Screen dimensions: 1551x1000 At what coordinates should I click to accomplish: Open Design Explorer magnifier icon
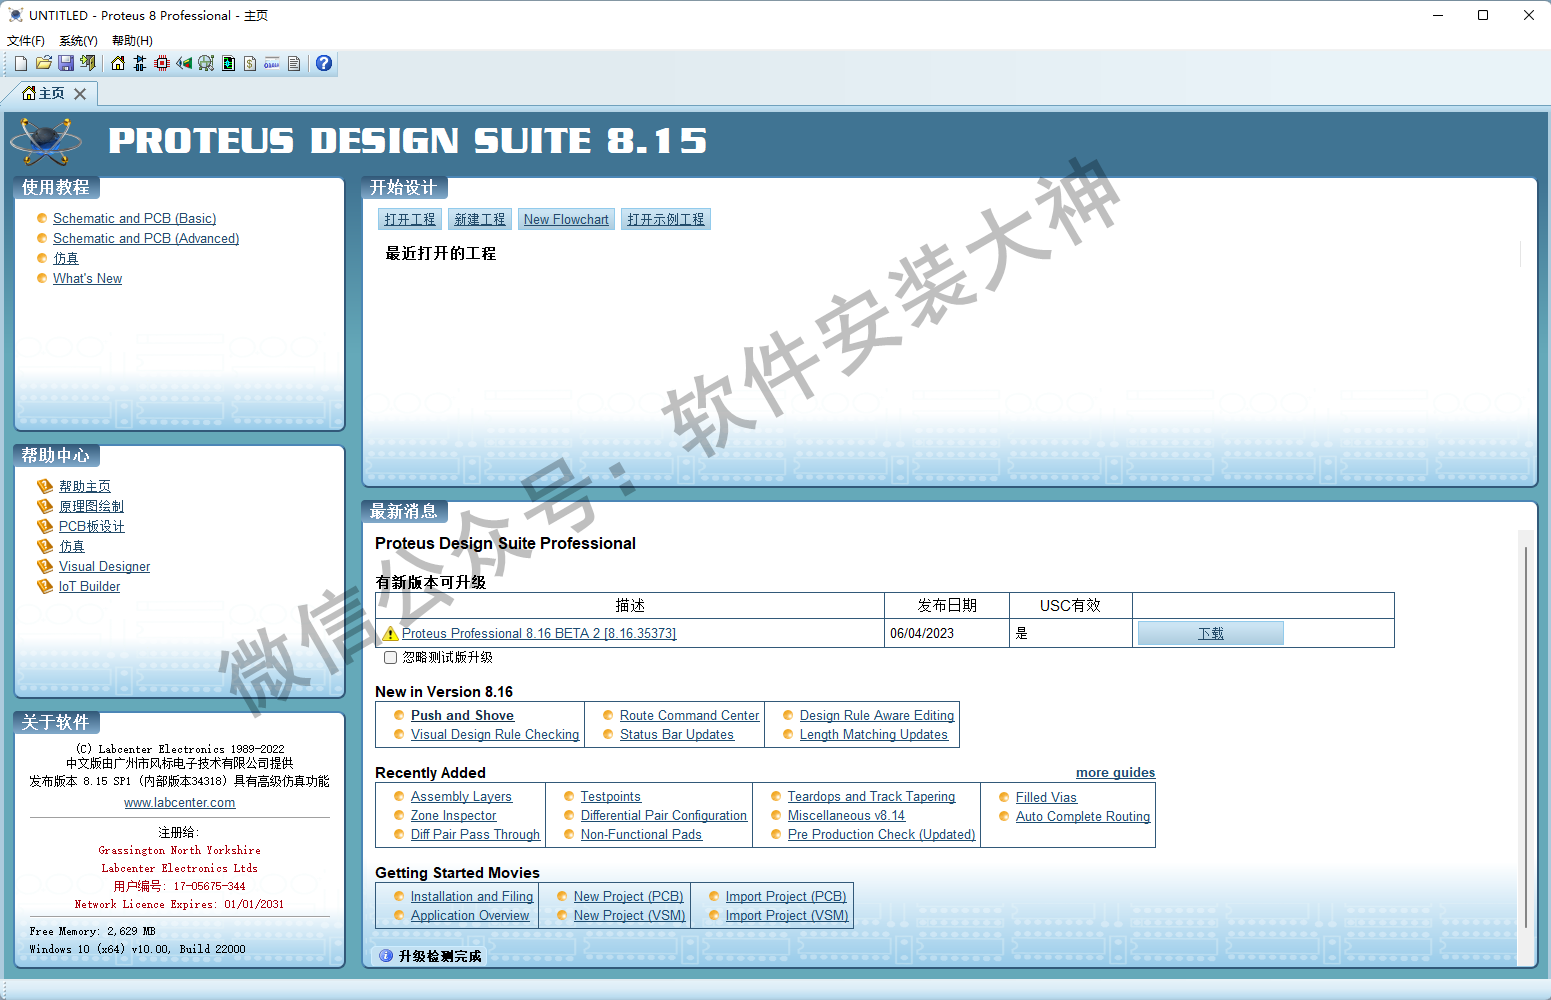(x=206, y=63)
